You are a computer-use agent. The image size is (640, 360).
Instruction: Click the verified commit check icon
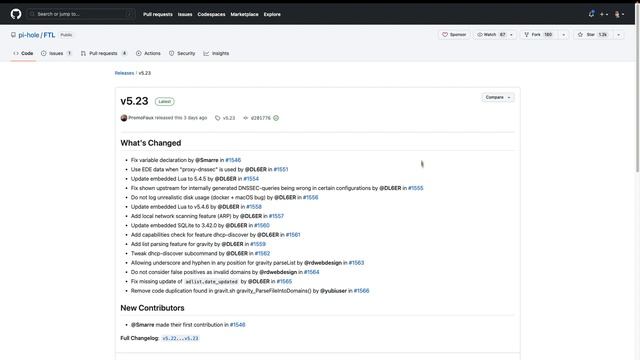click(276, 118)
